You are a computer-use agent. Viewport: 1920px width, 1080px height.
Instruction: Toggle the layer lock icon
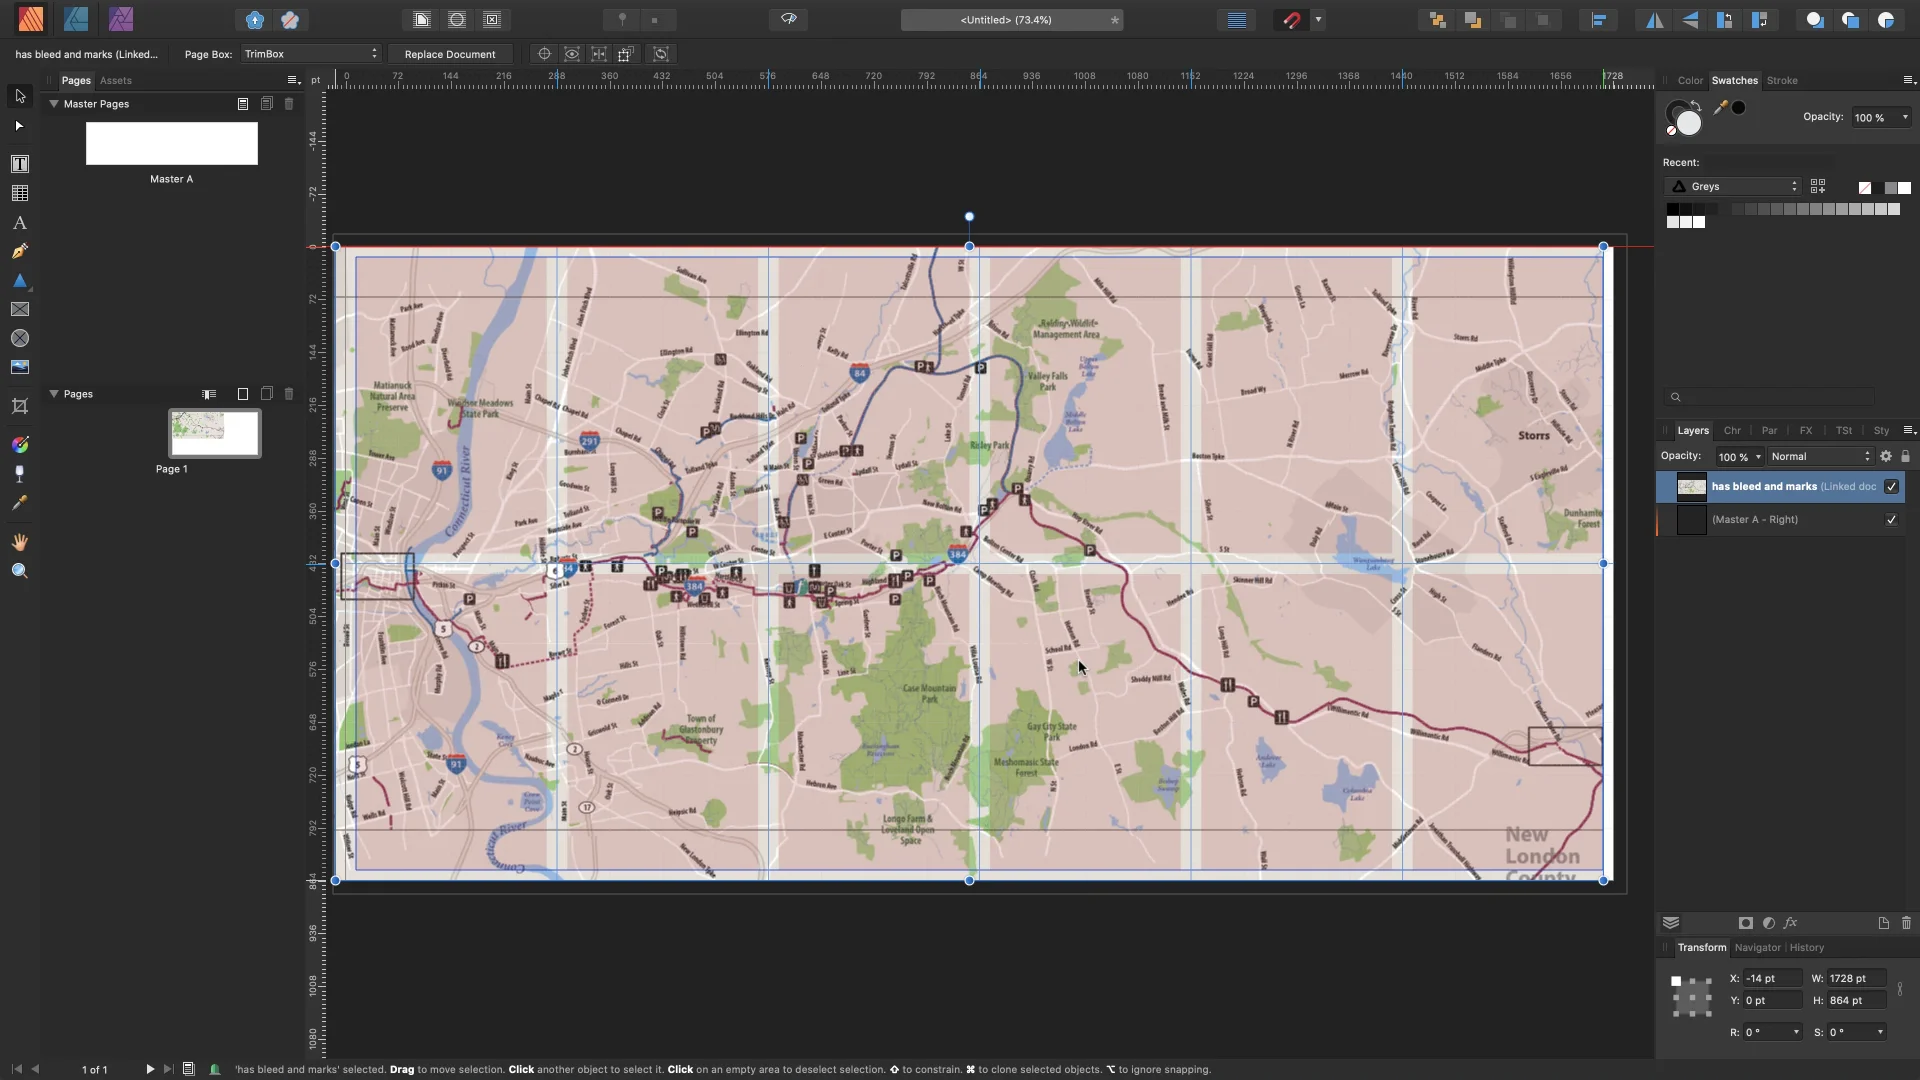[x=1905, y=456]
